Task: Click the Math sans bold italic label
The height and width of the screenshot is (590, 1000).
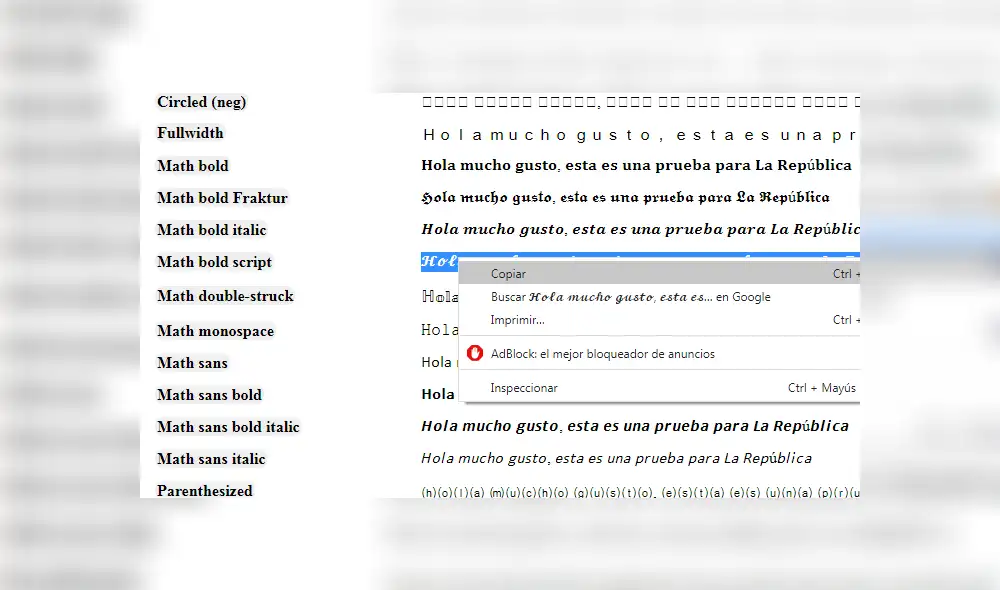Action: [x=228, y=427]
